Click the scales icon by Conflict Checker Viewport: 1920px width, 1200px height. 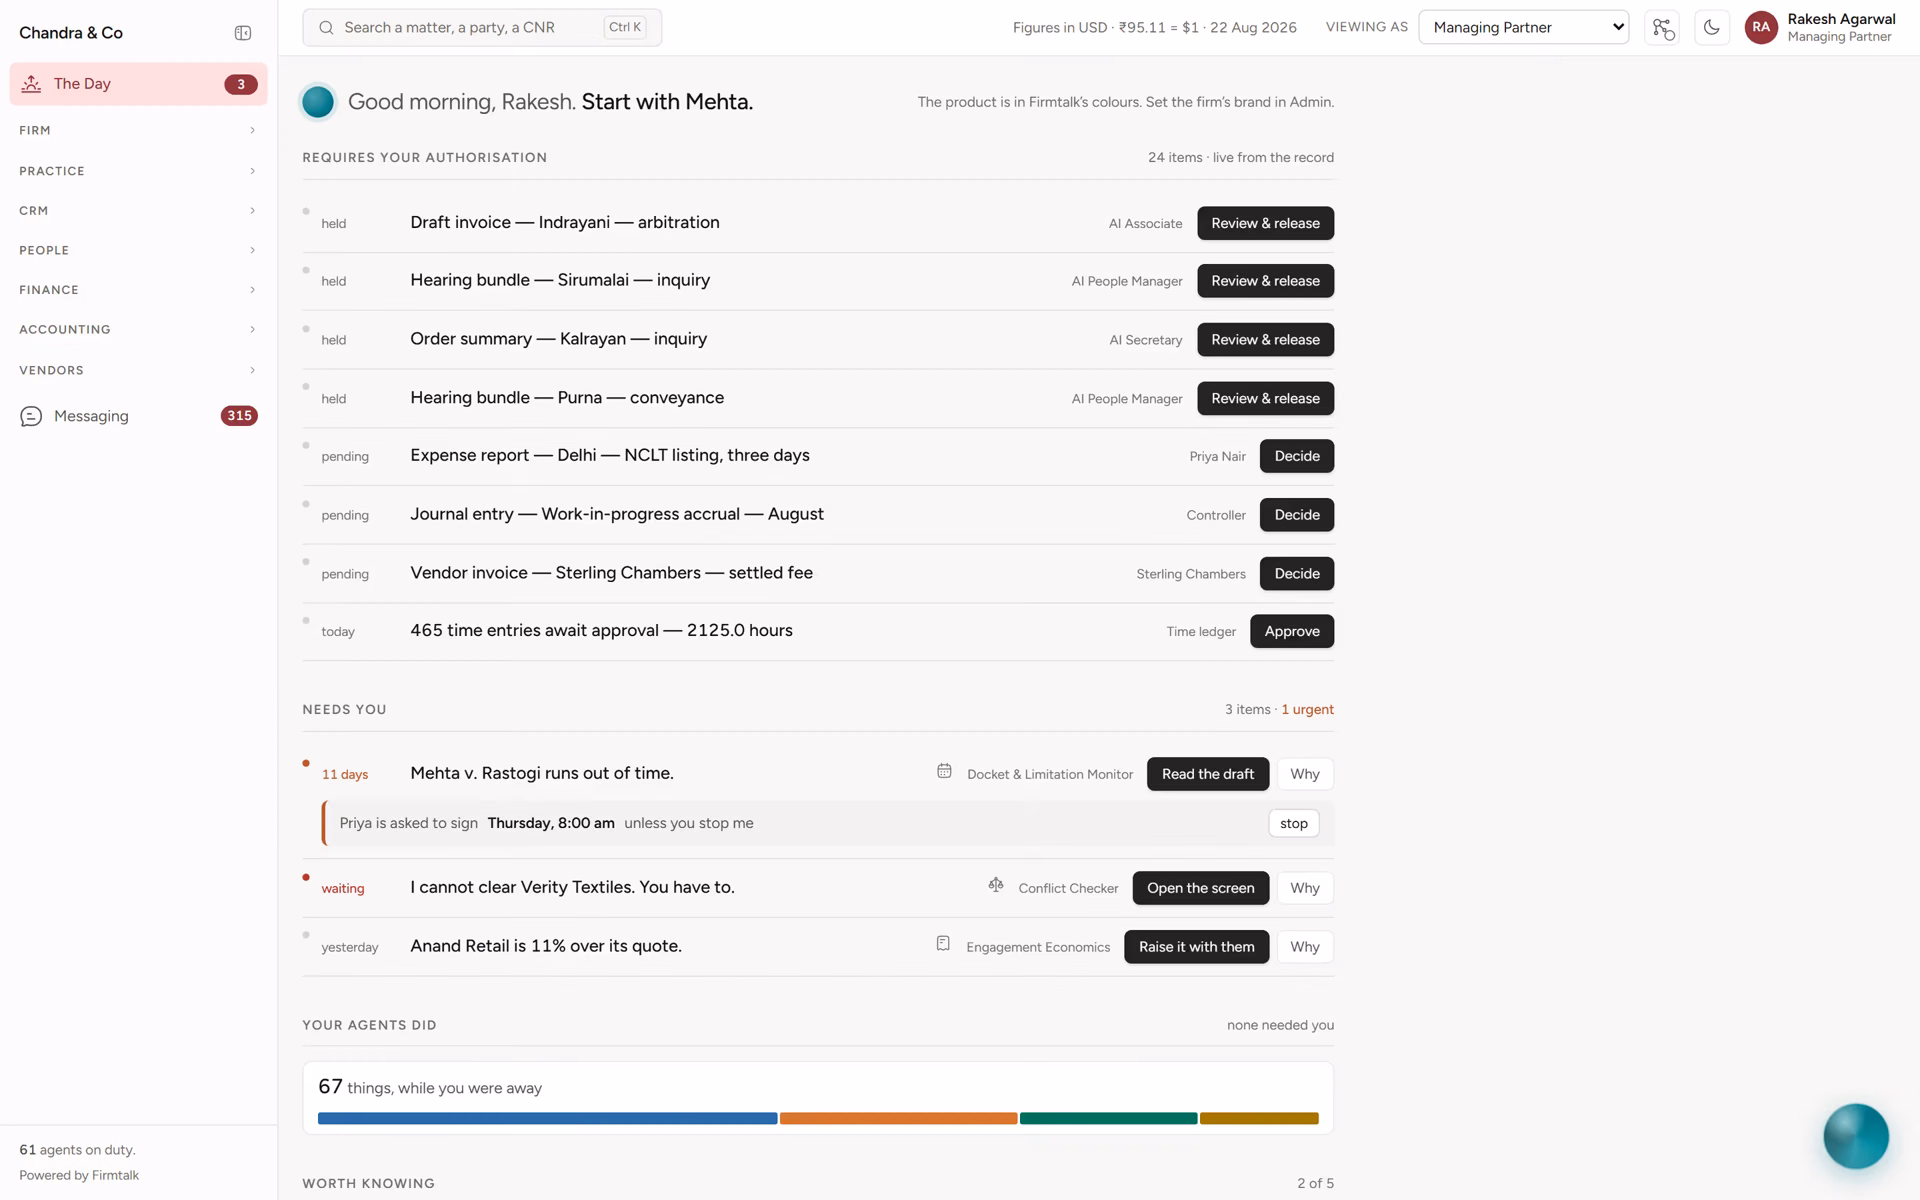[x=996, y=885]
